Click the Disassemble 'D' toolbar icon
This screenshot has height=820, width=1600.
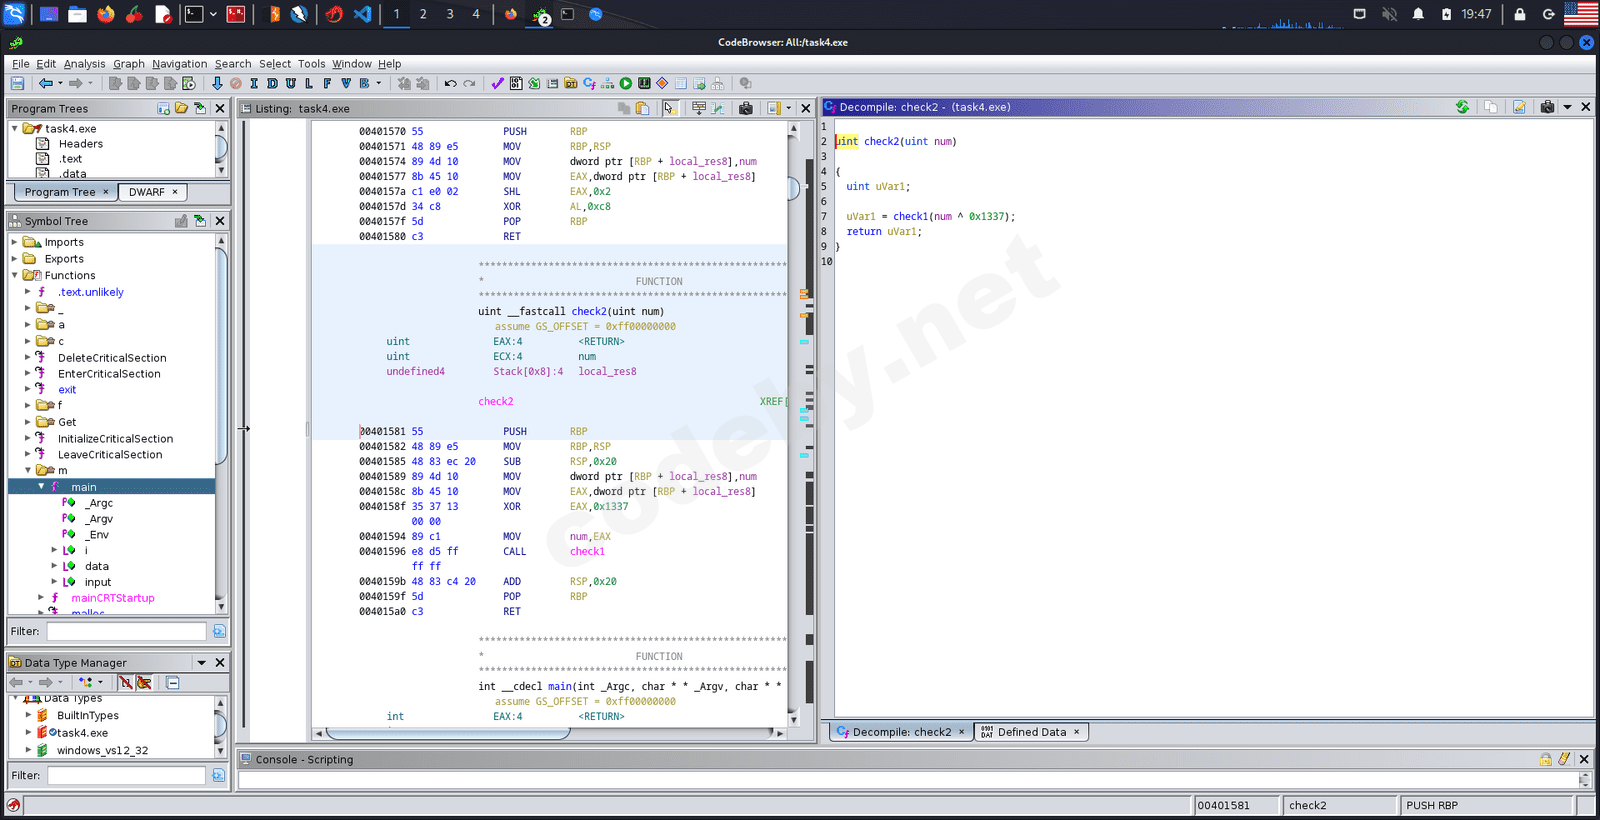(x=272, y=84)
